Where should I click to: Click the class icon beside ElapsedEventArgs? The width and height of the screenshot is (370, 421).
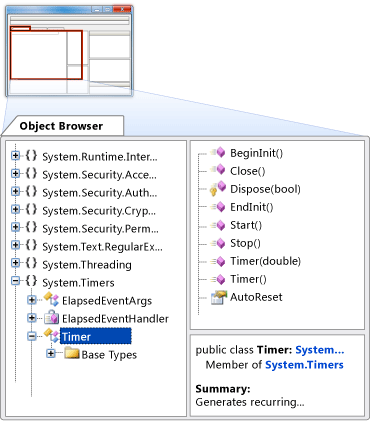(52, 299)
